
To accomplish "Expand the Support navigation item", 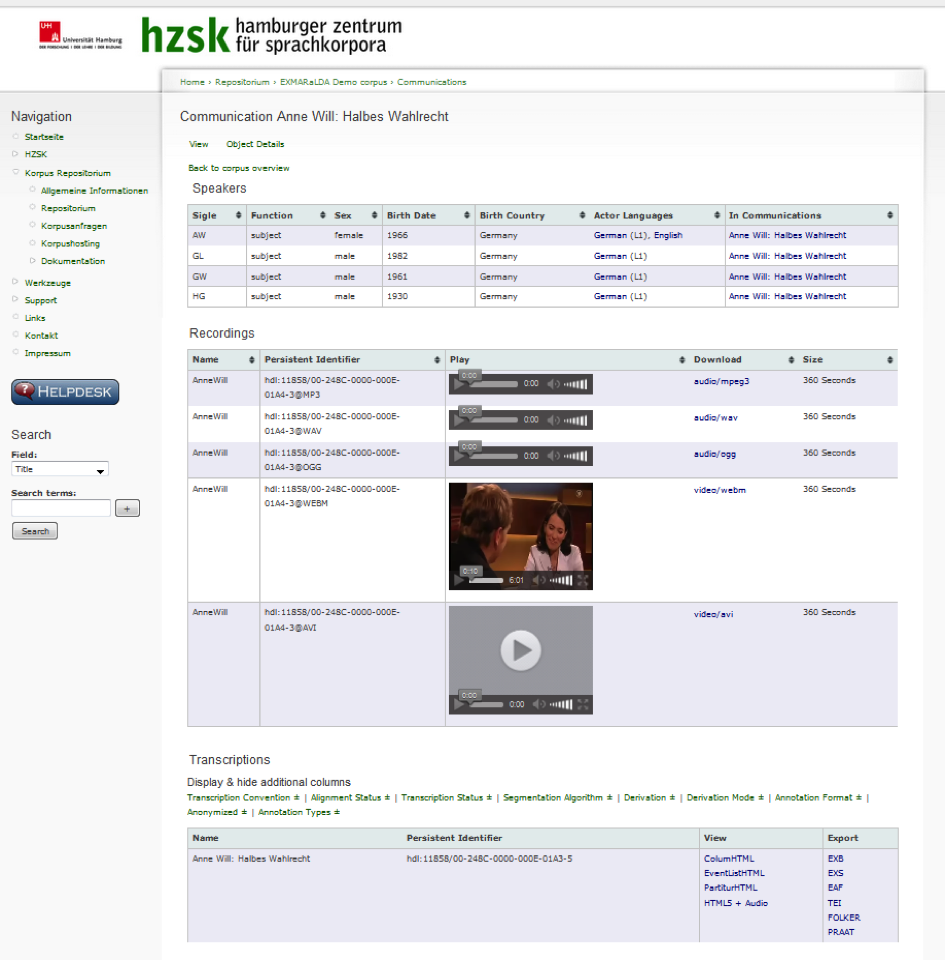I will pos(15,299).
